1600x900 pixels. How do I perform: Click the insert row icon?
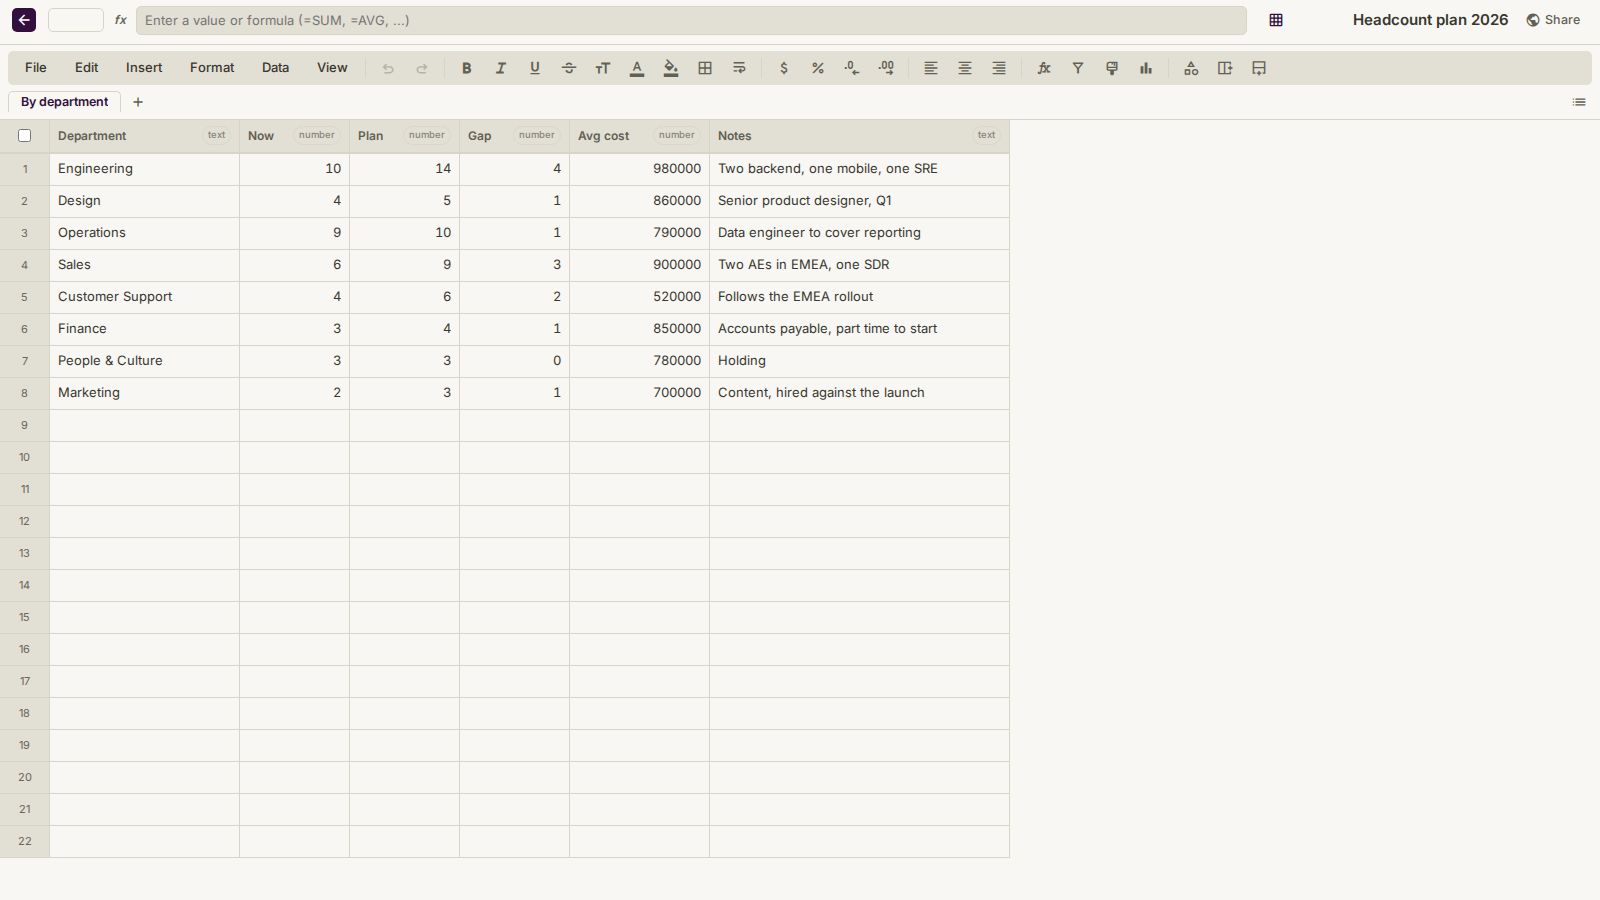(1258, 68)
